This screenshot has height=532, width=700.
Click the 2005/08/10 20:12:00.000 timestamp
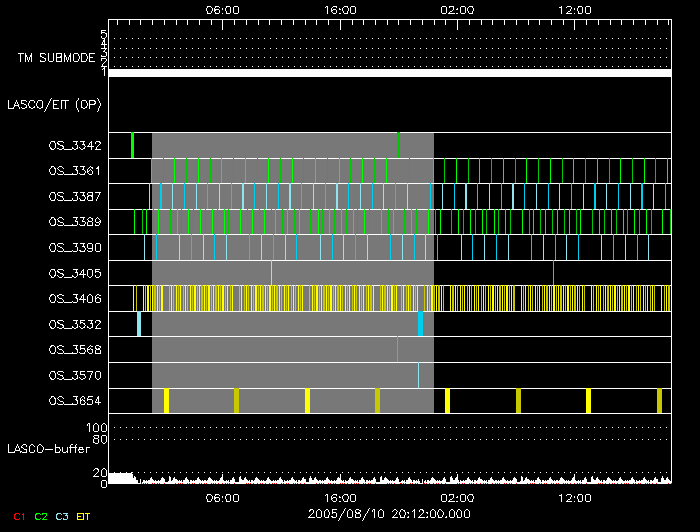[389, 514]
